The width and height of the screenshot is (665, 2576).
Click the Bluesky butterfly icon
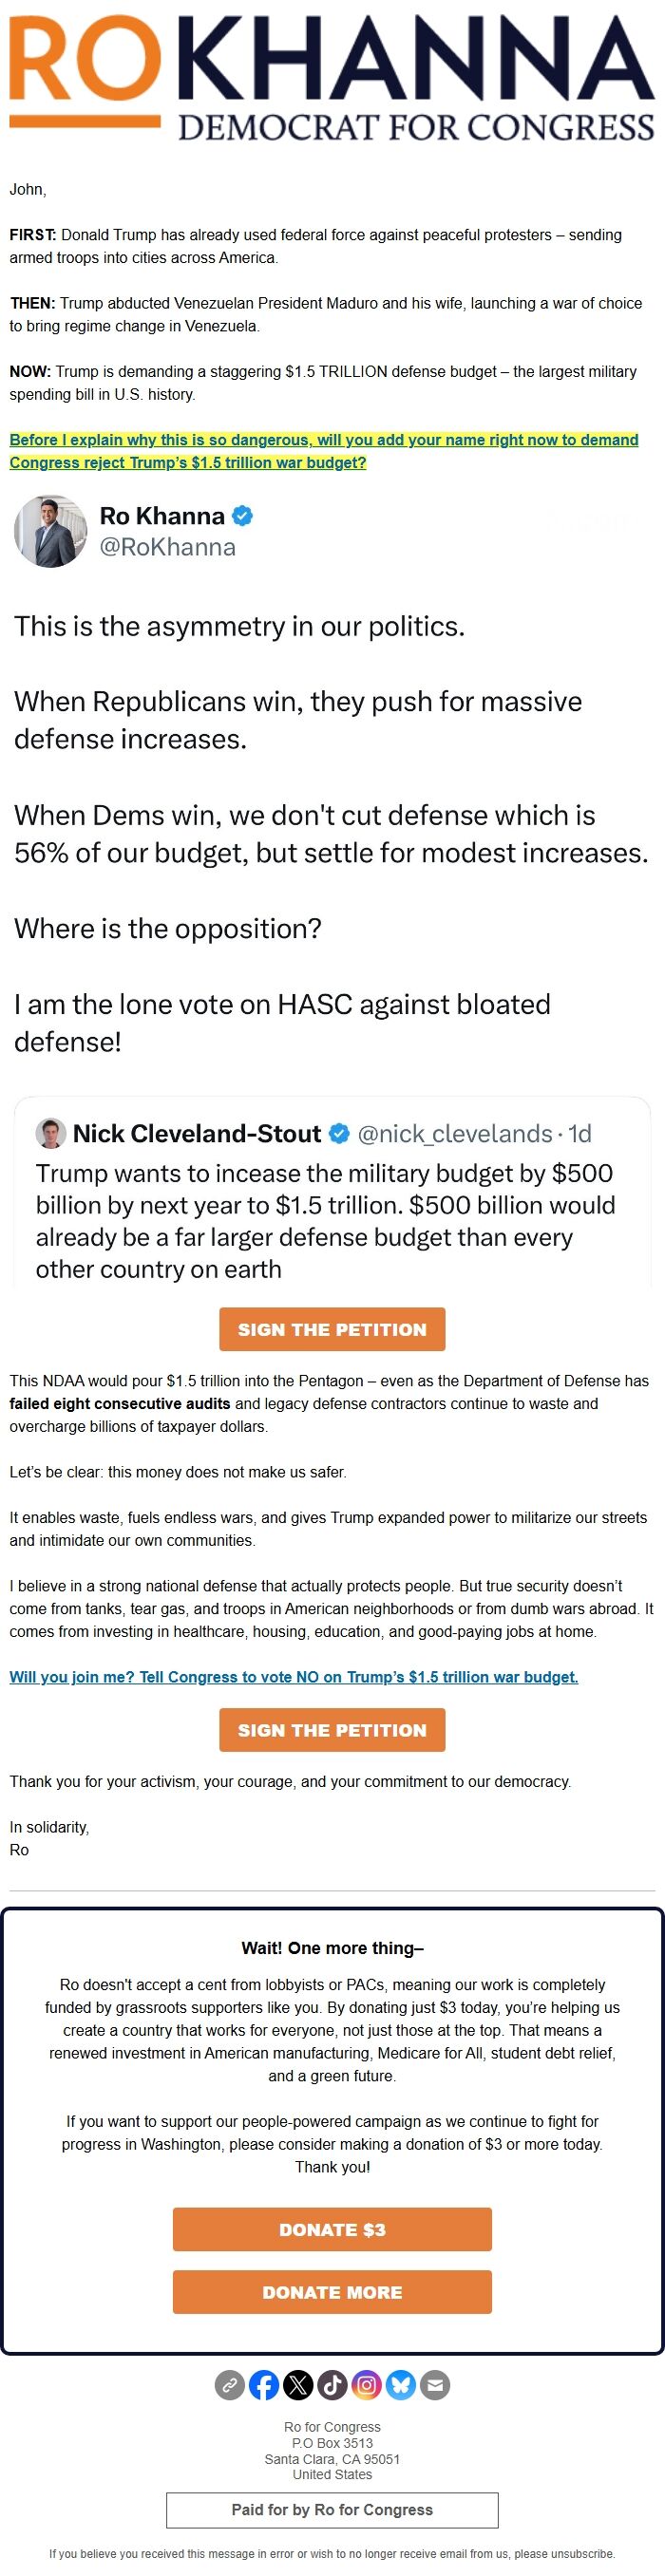[x=401, y=2386]
